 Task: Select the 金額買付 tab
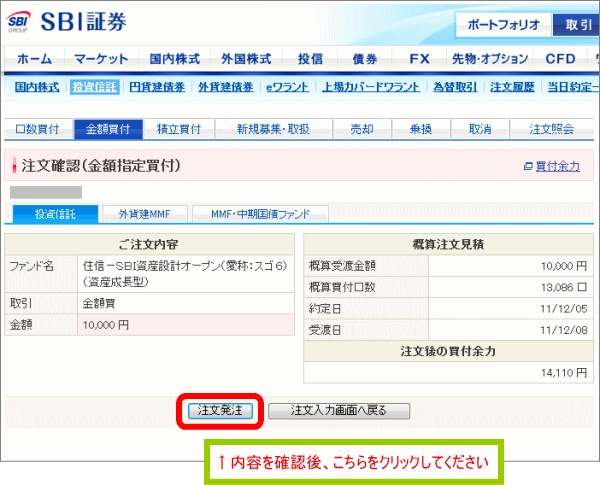pos(108,129)
